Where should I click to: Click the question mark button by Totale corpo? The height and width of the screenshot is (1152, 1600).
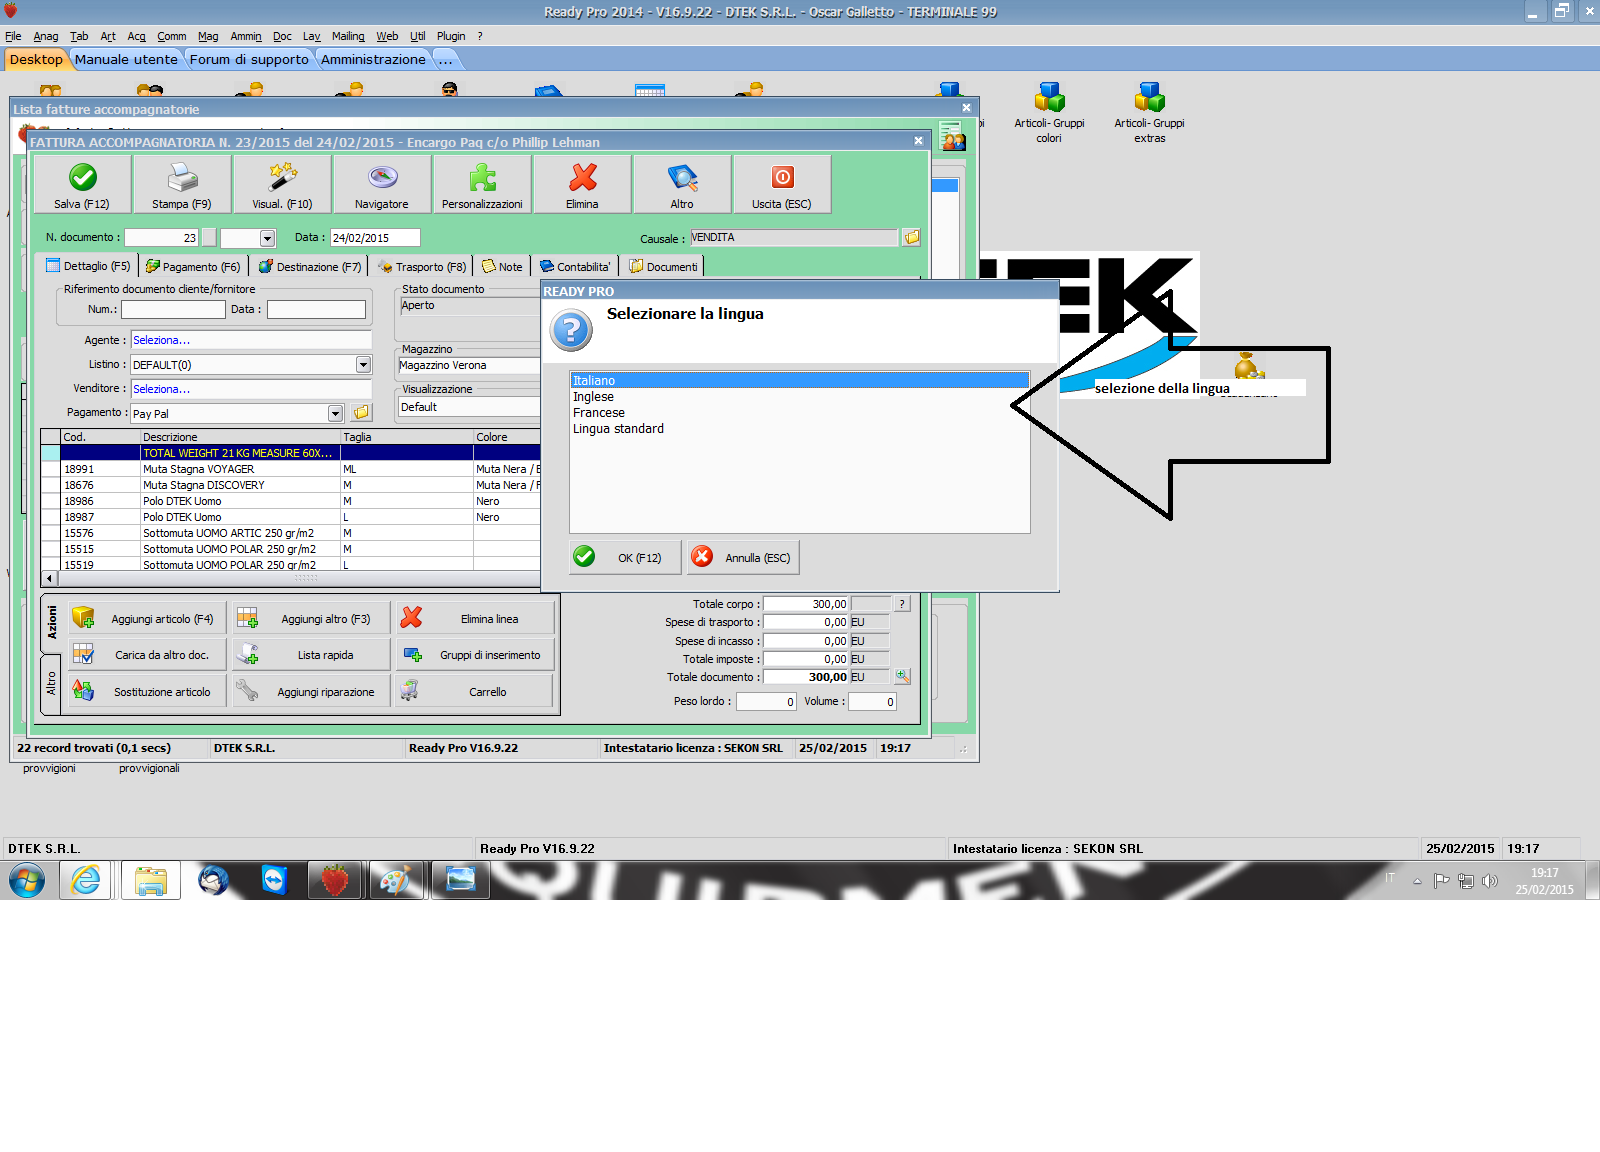(902, 604)
